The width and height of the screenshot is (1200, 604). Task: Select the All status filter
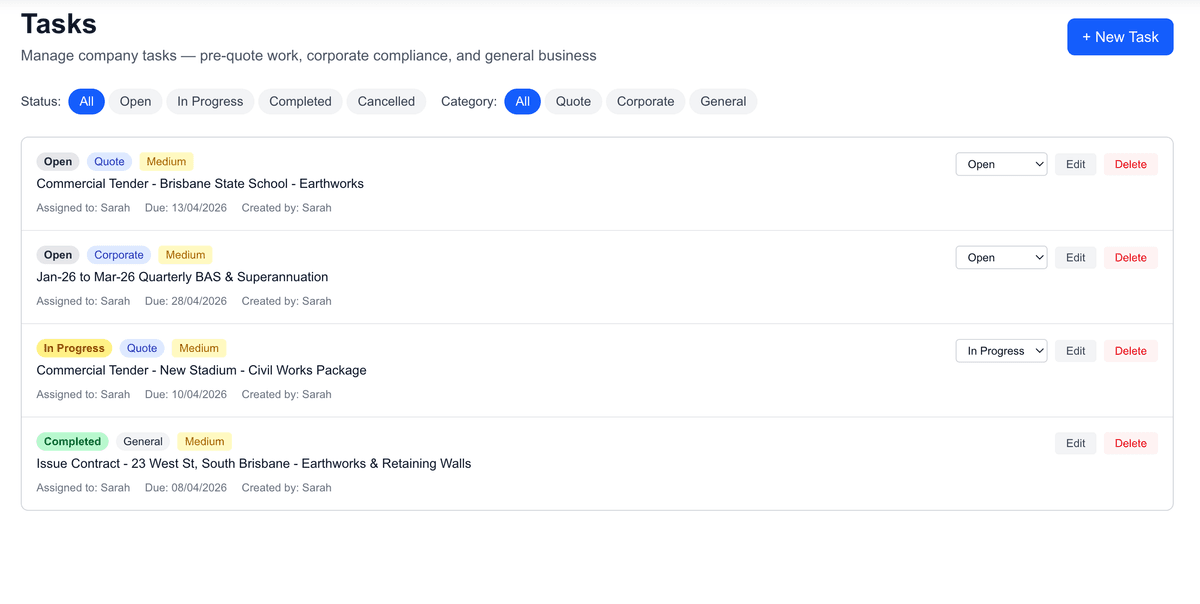click(86, 101)
